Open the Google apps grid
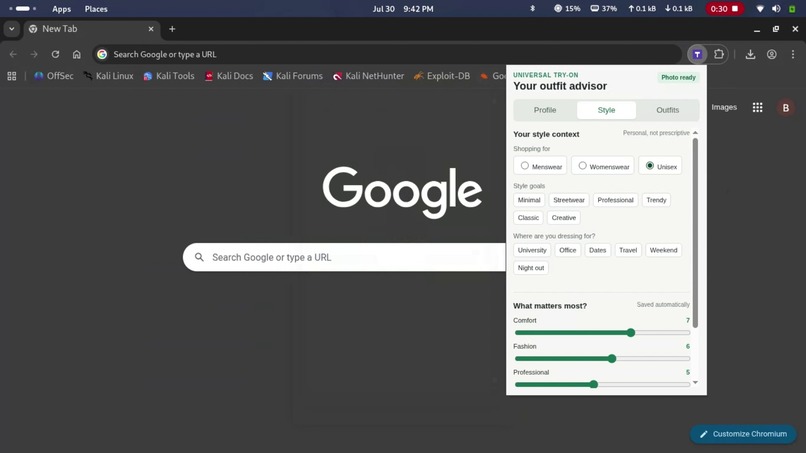The image size is (806, 453). 757,107
